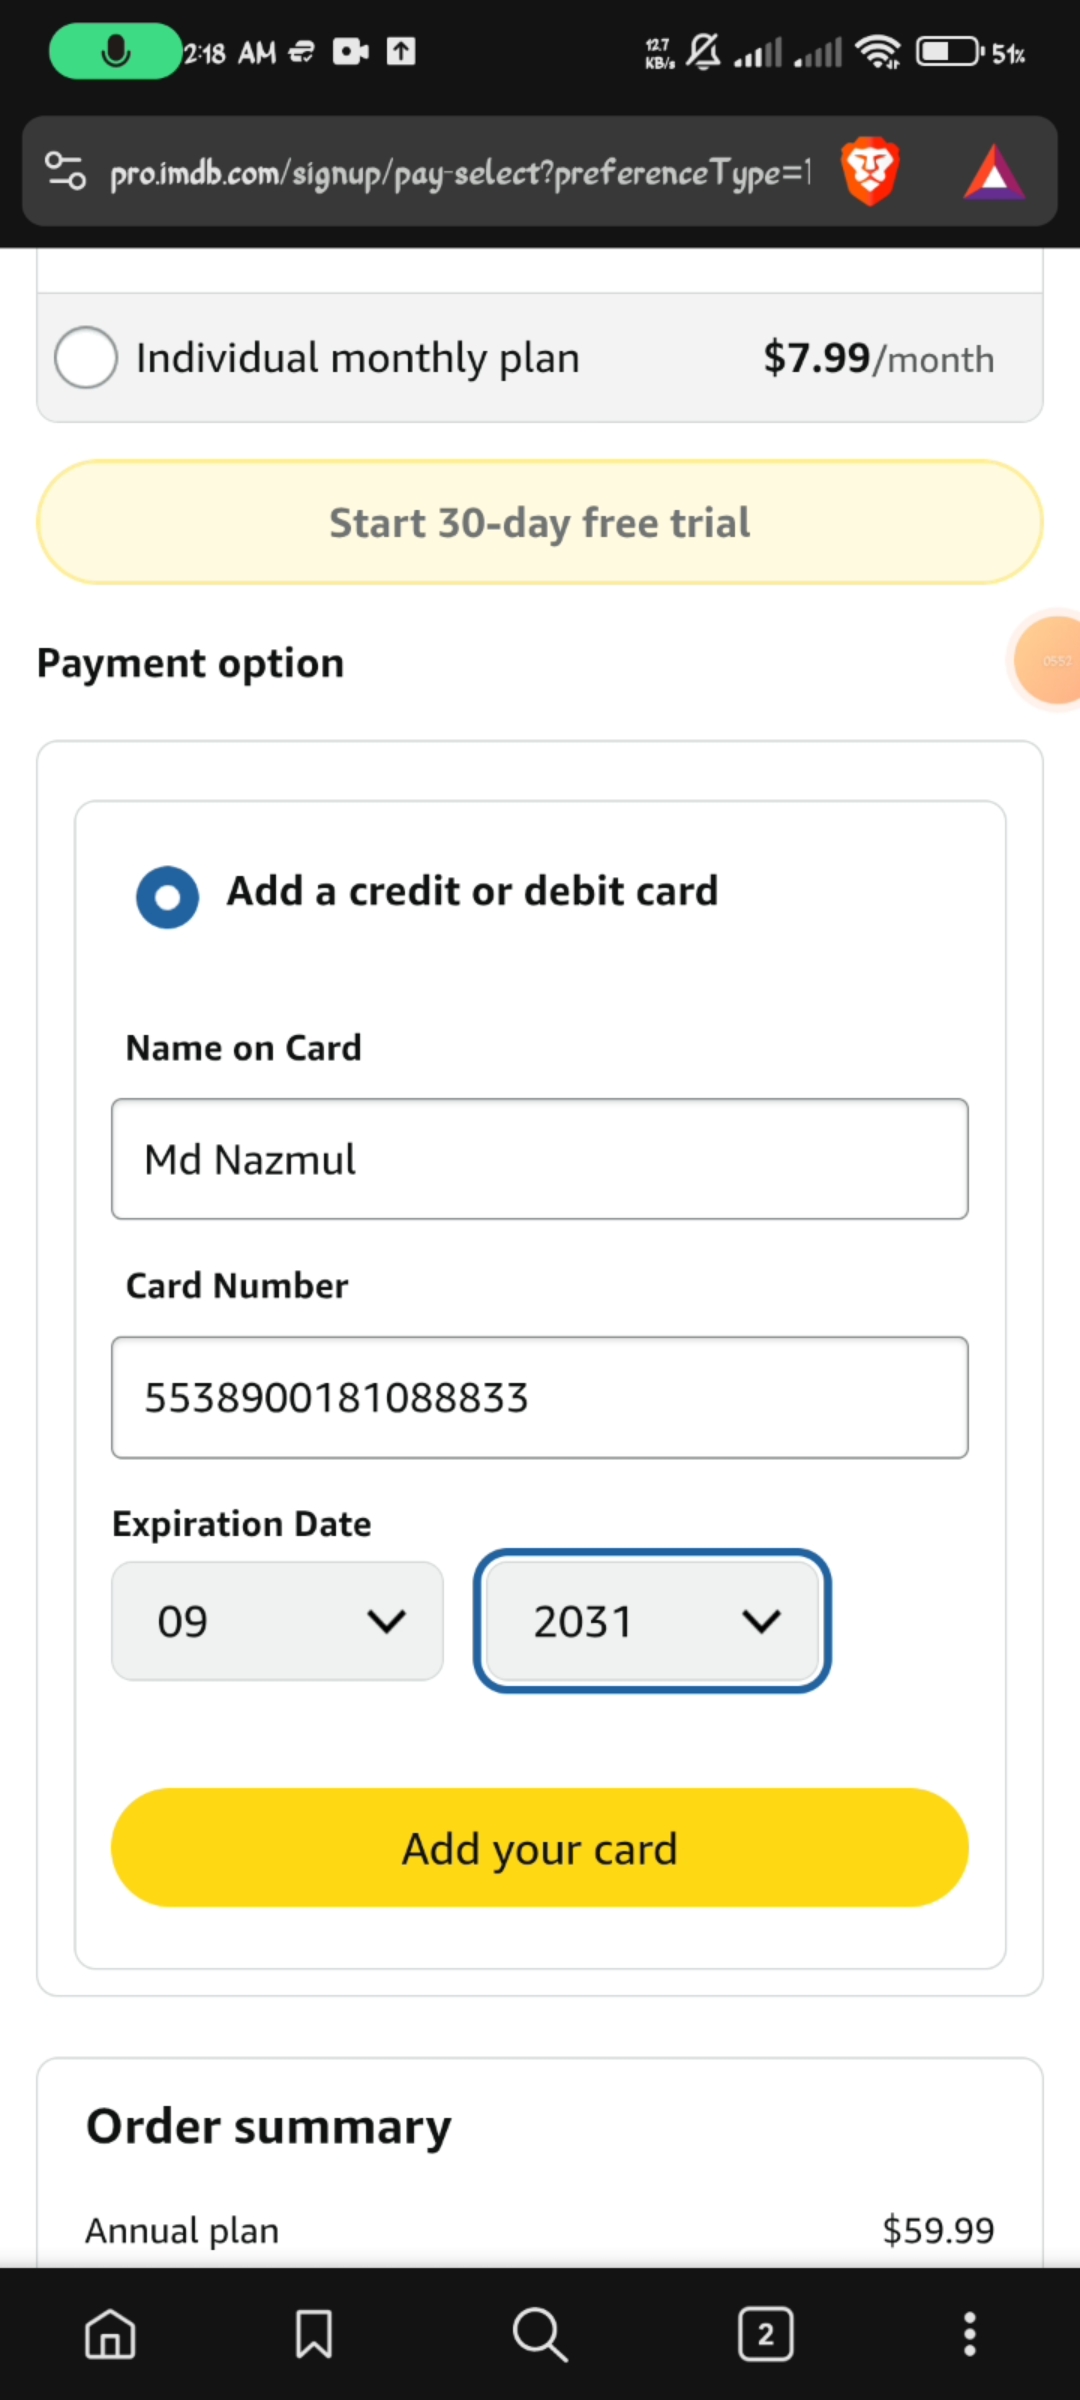Select Add a credit or debit card option

click(168, 896)
